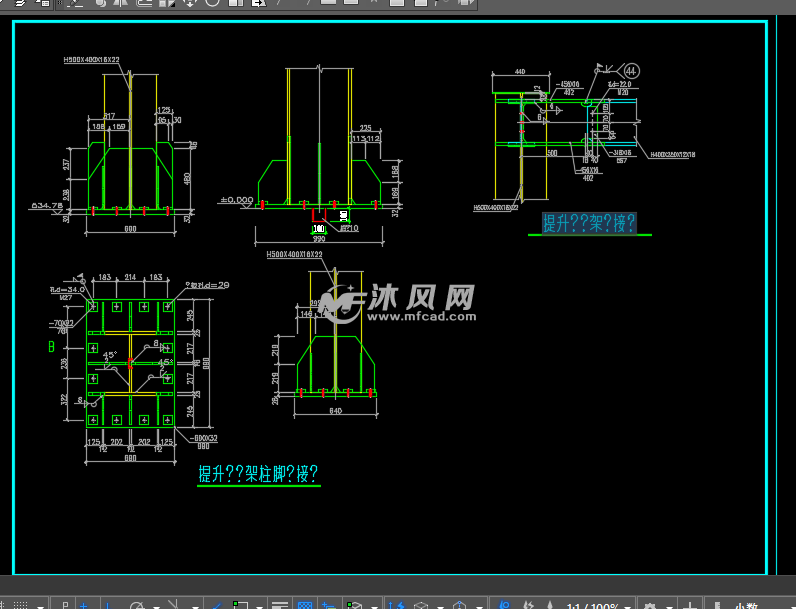The width and height of the screenshot is (796, 609).
Task: Click the circled 44 detail bubble
Action: (x=631, y=70)
